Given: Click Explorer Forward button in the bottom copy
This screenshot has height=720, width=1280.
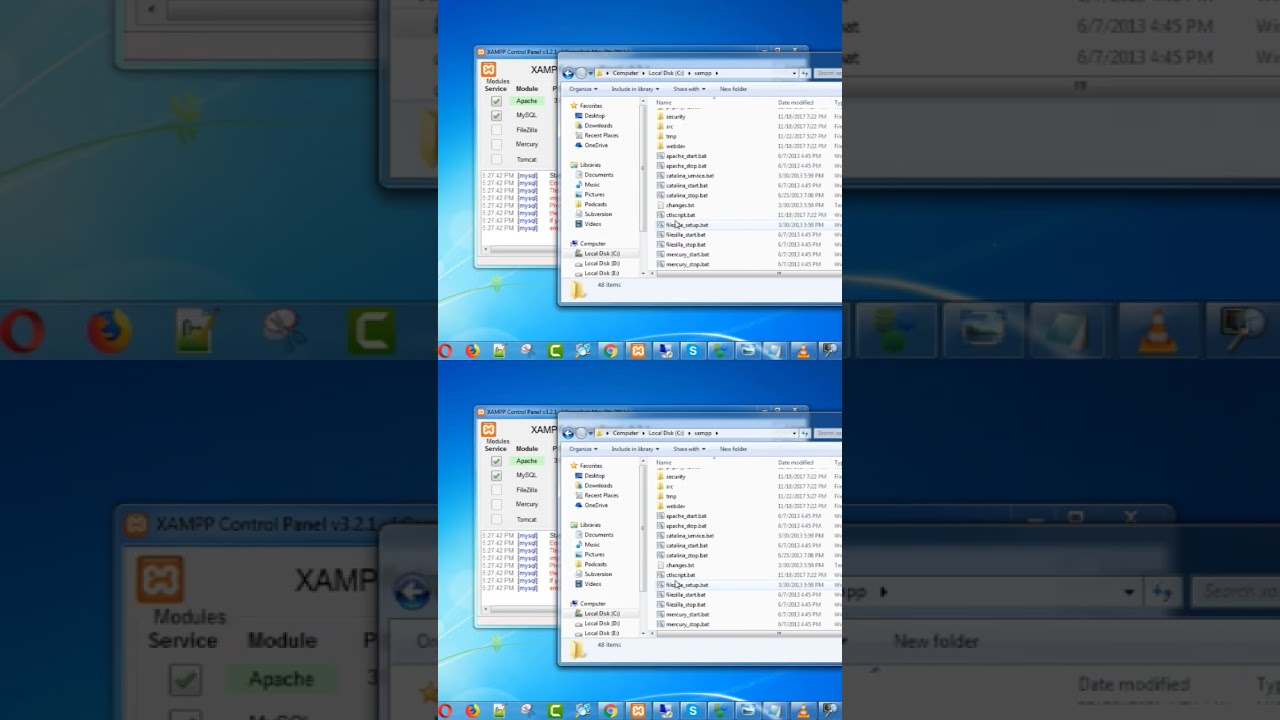Looking at the screenshot, I should [581, 433].
